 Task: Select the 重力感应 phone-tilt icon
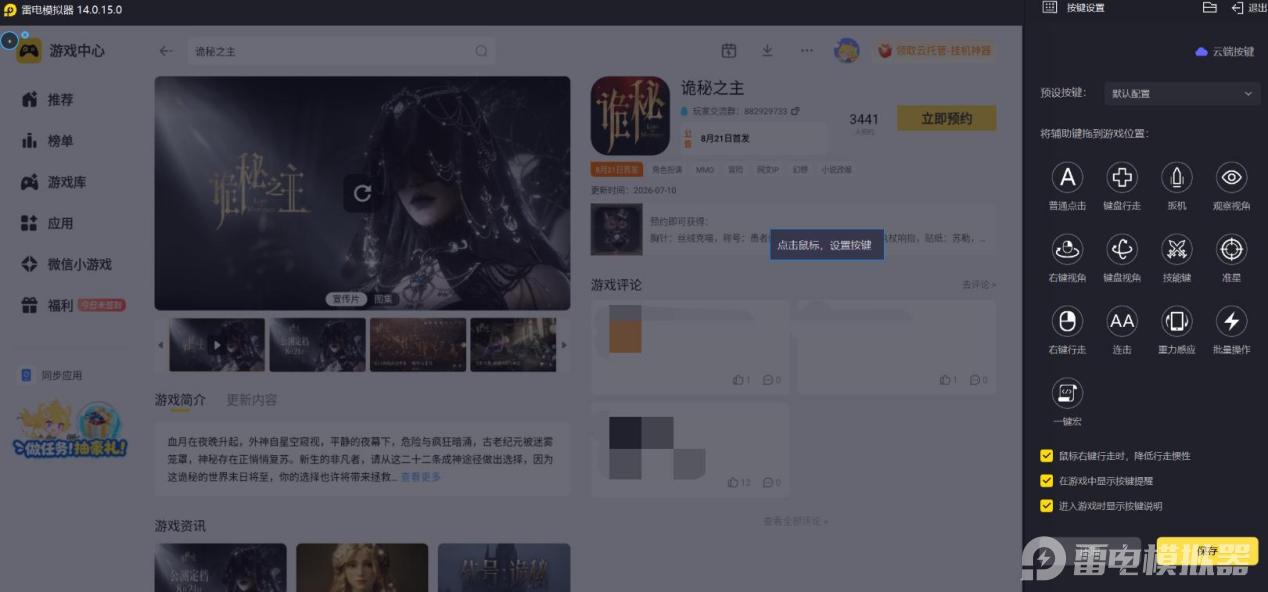[x=1177, y=321]
